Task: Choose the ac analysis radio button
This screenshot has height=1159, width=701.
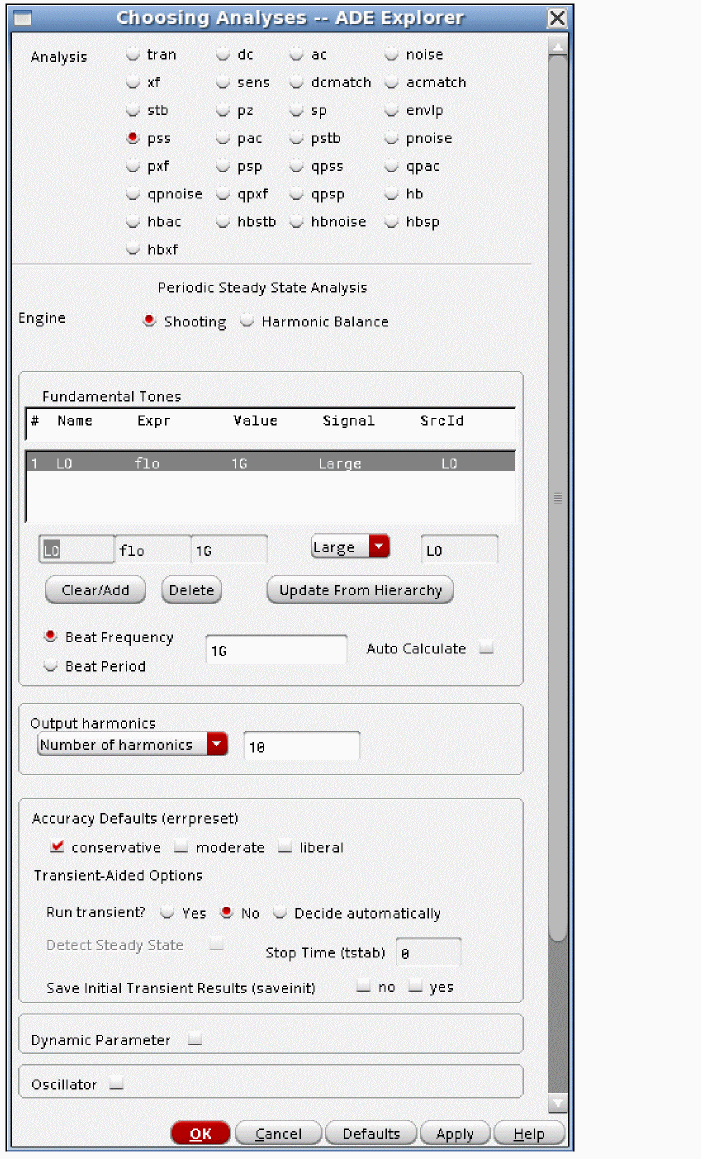Action: [x=297, y=54]
